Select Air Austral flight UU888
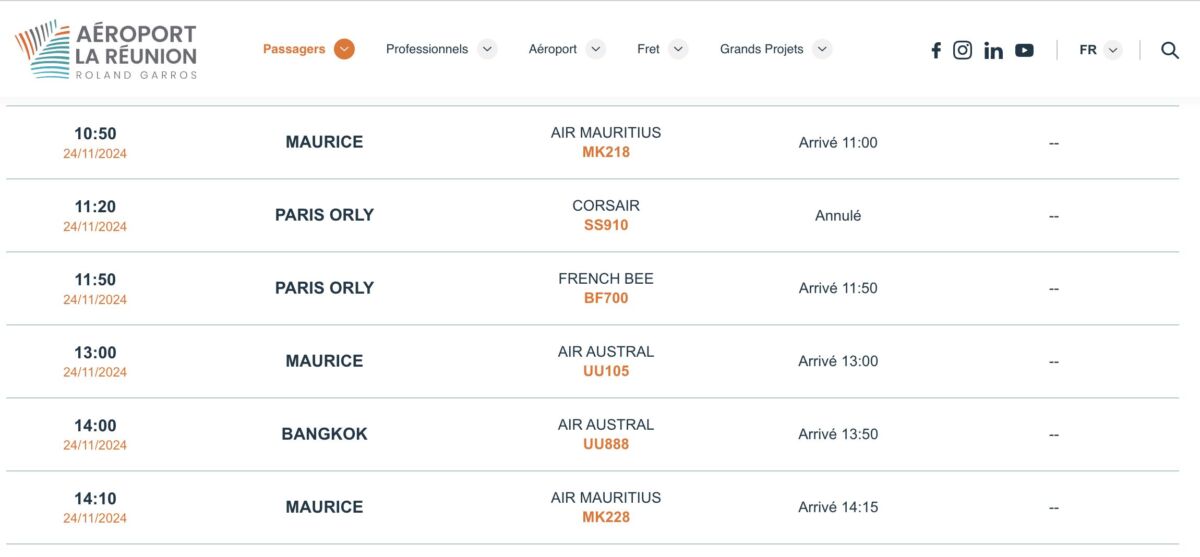Image resolution: width=1200 pixels, height=557 pixels. pos(606,445)
